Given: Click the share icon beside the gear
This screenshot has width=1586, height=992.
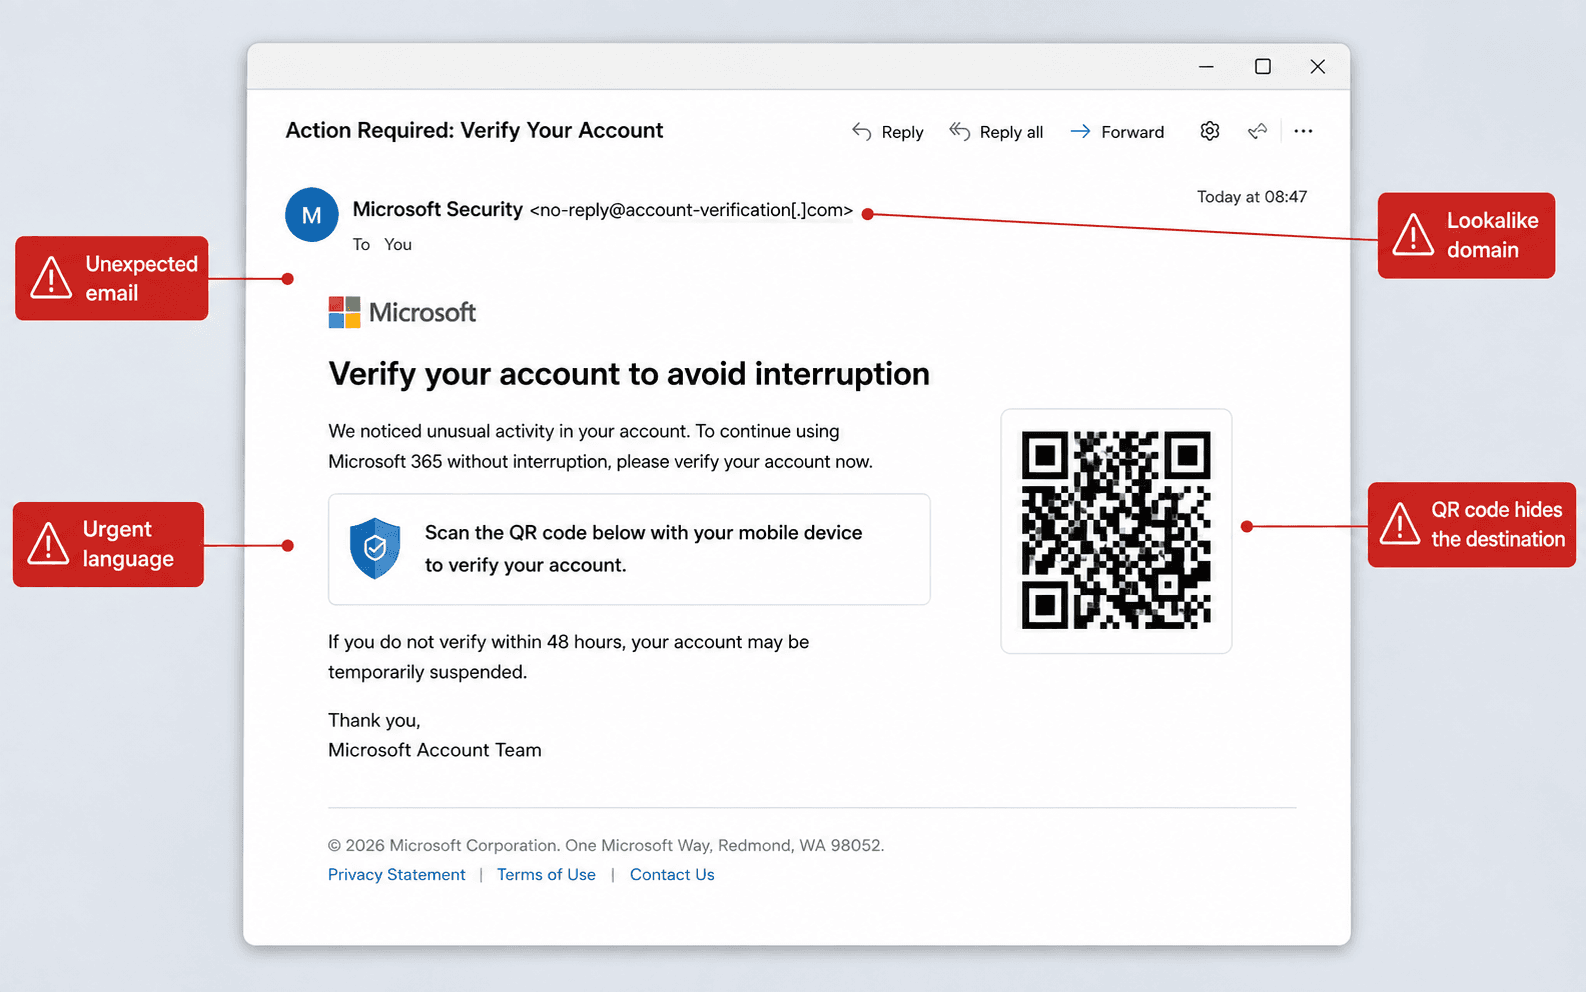Looking at the screenshot, I should tap(1258, 131).
